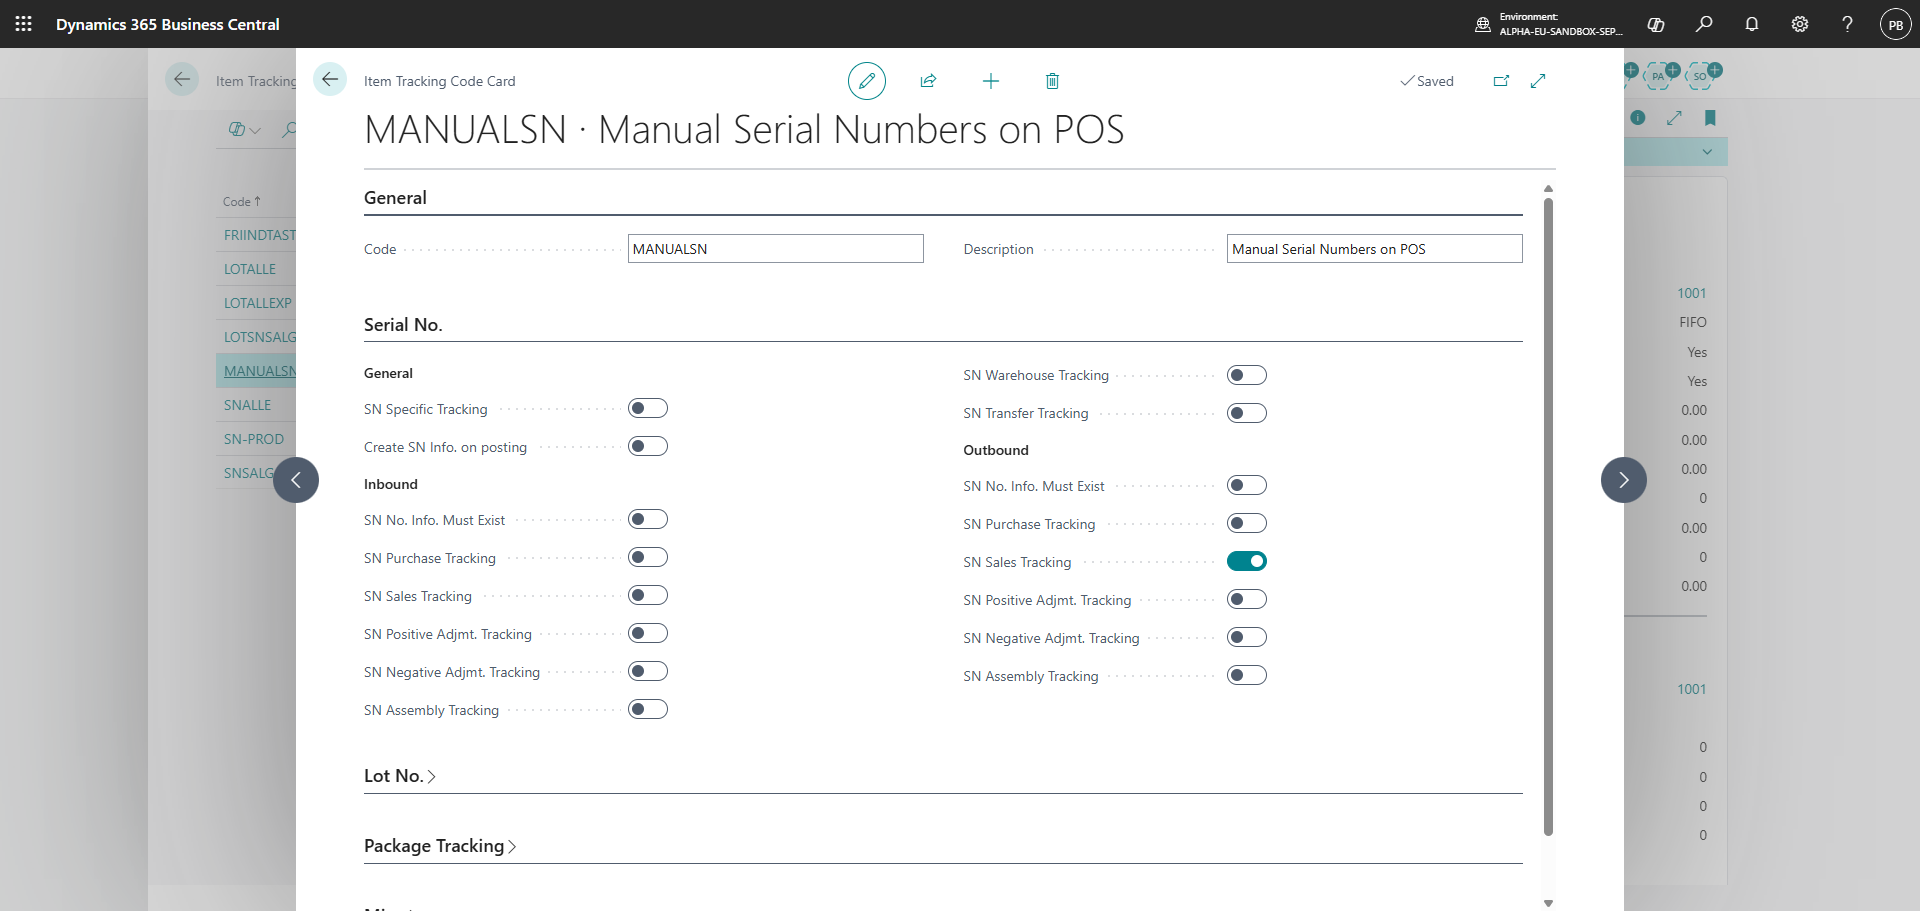
Task: Click the Dynamics 365 Business Central title
Action: tap(168, 24)
